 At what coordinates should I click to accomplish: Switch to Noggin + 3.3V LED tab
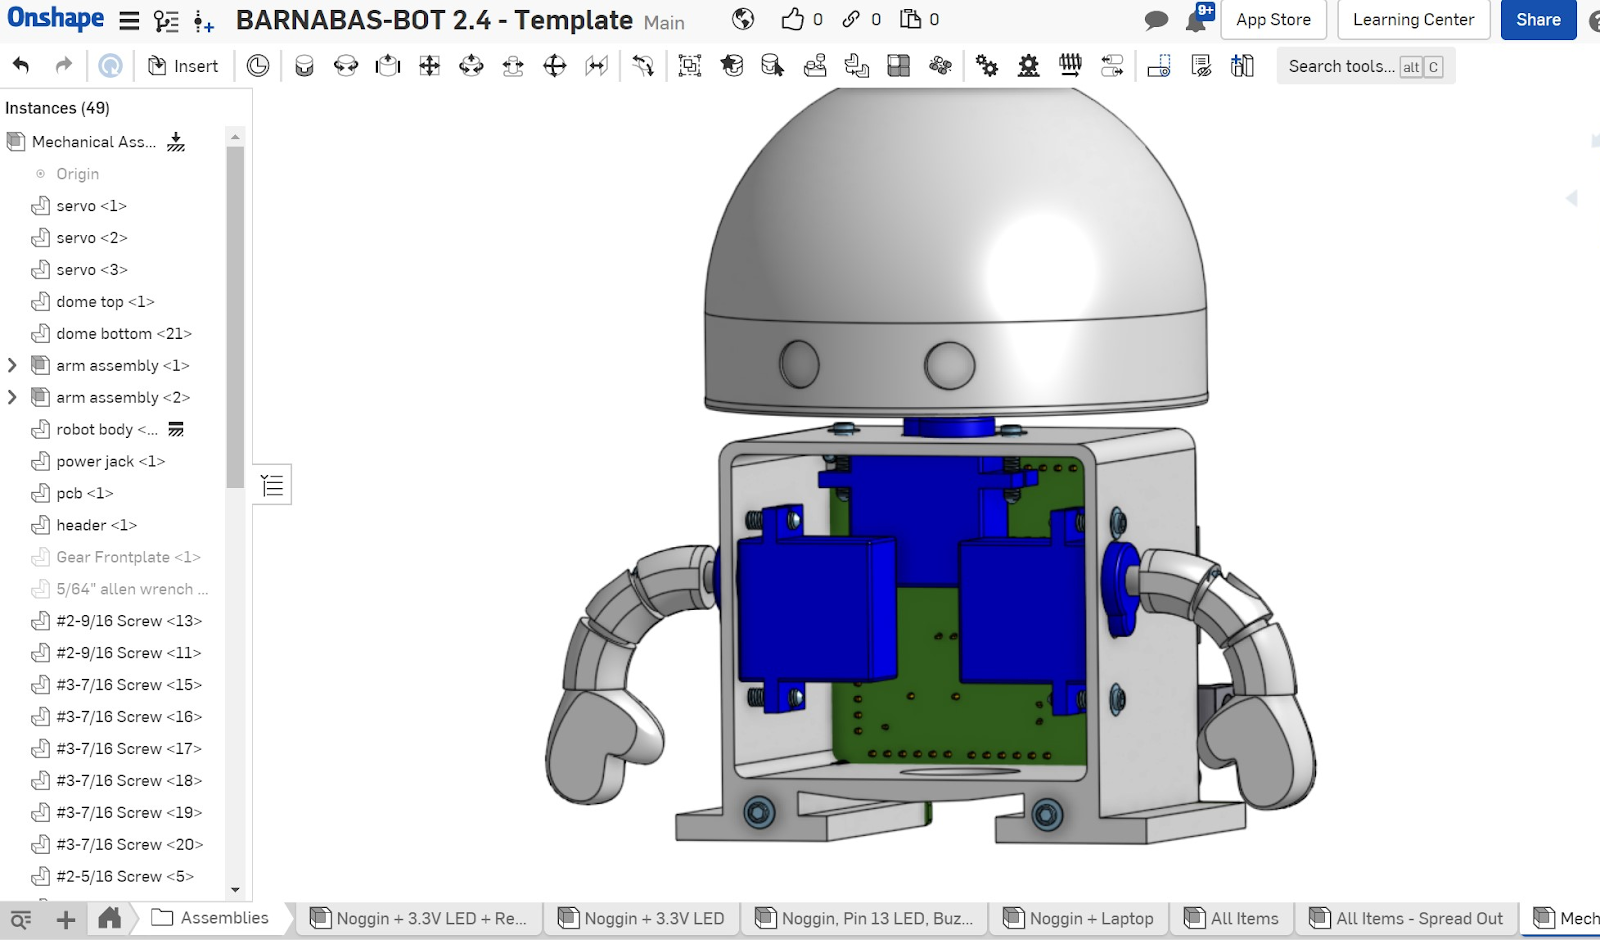coord(641,918)
